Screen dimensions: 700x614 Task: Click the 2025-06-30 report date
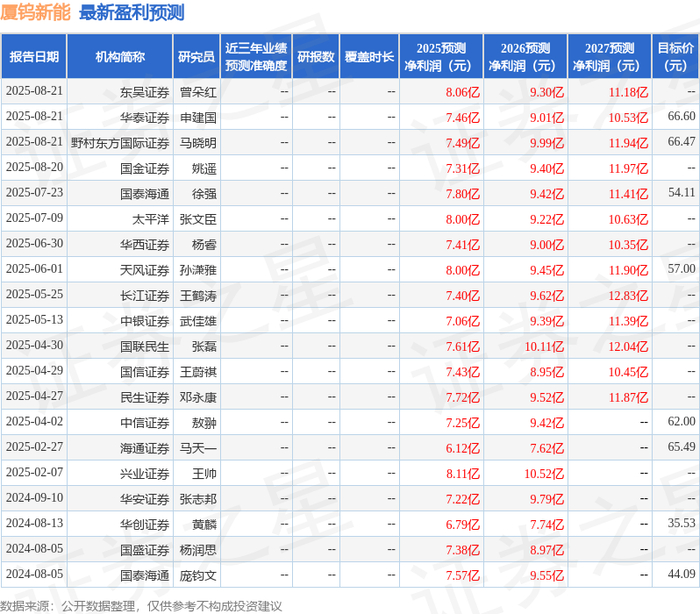tap(34, 243)
